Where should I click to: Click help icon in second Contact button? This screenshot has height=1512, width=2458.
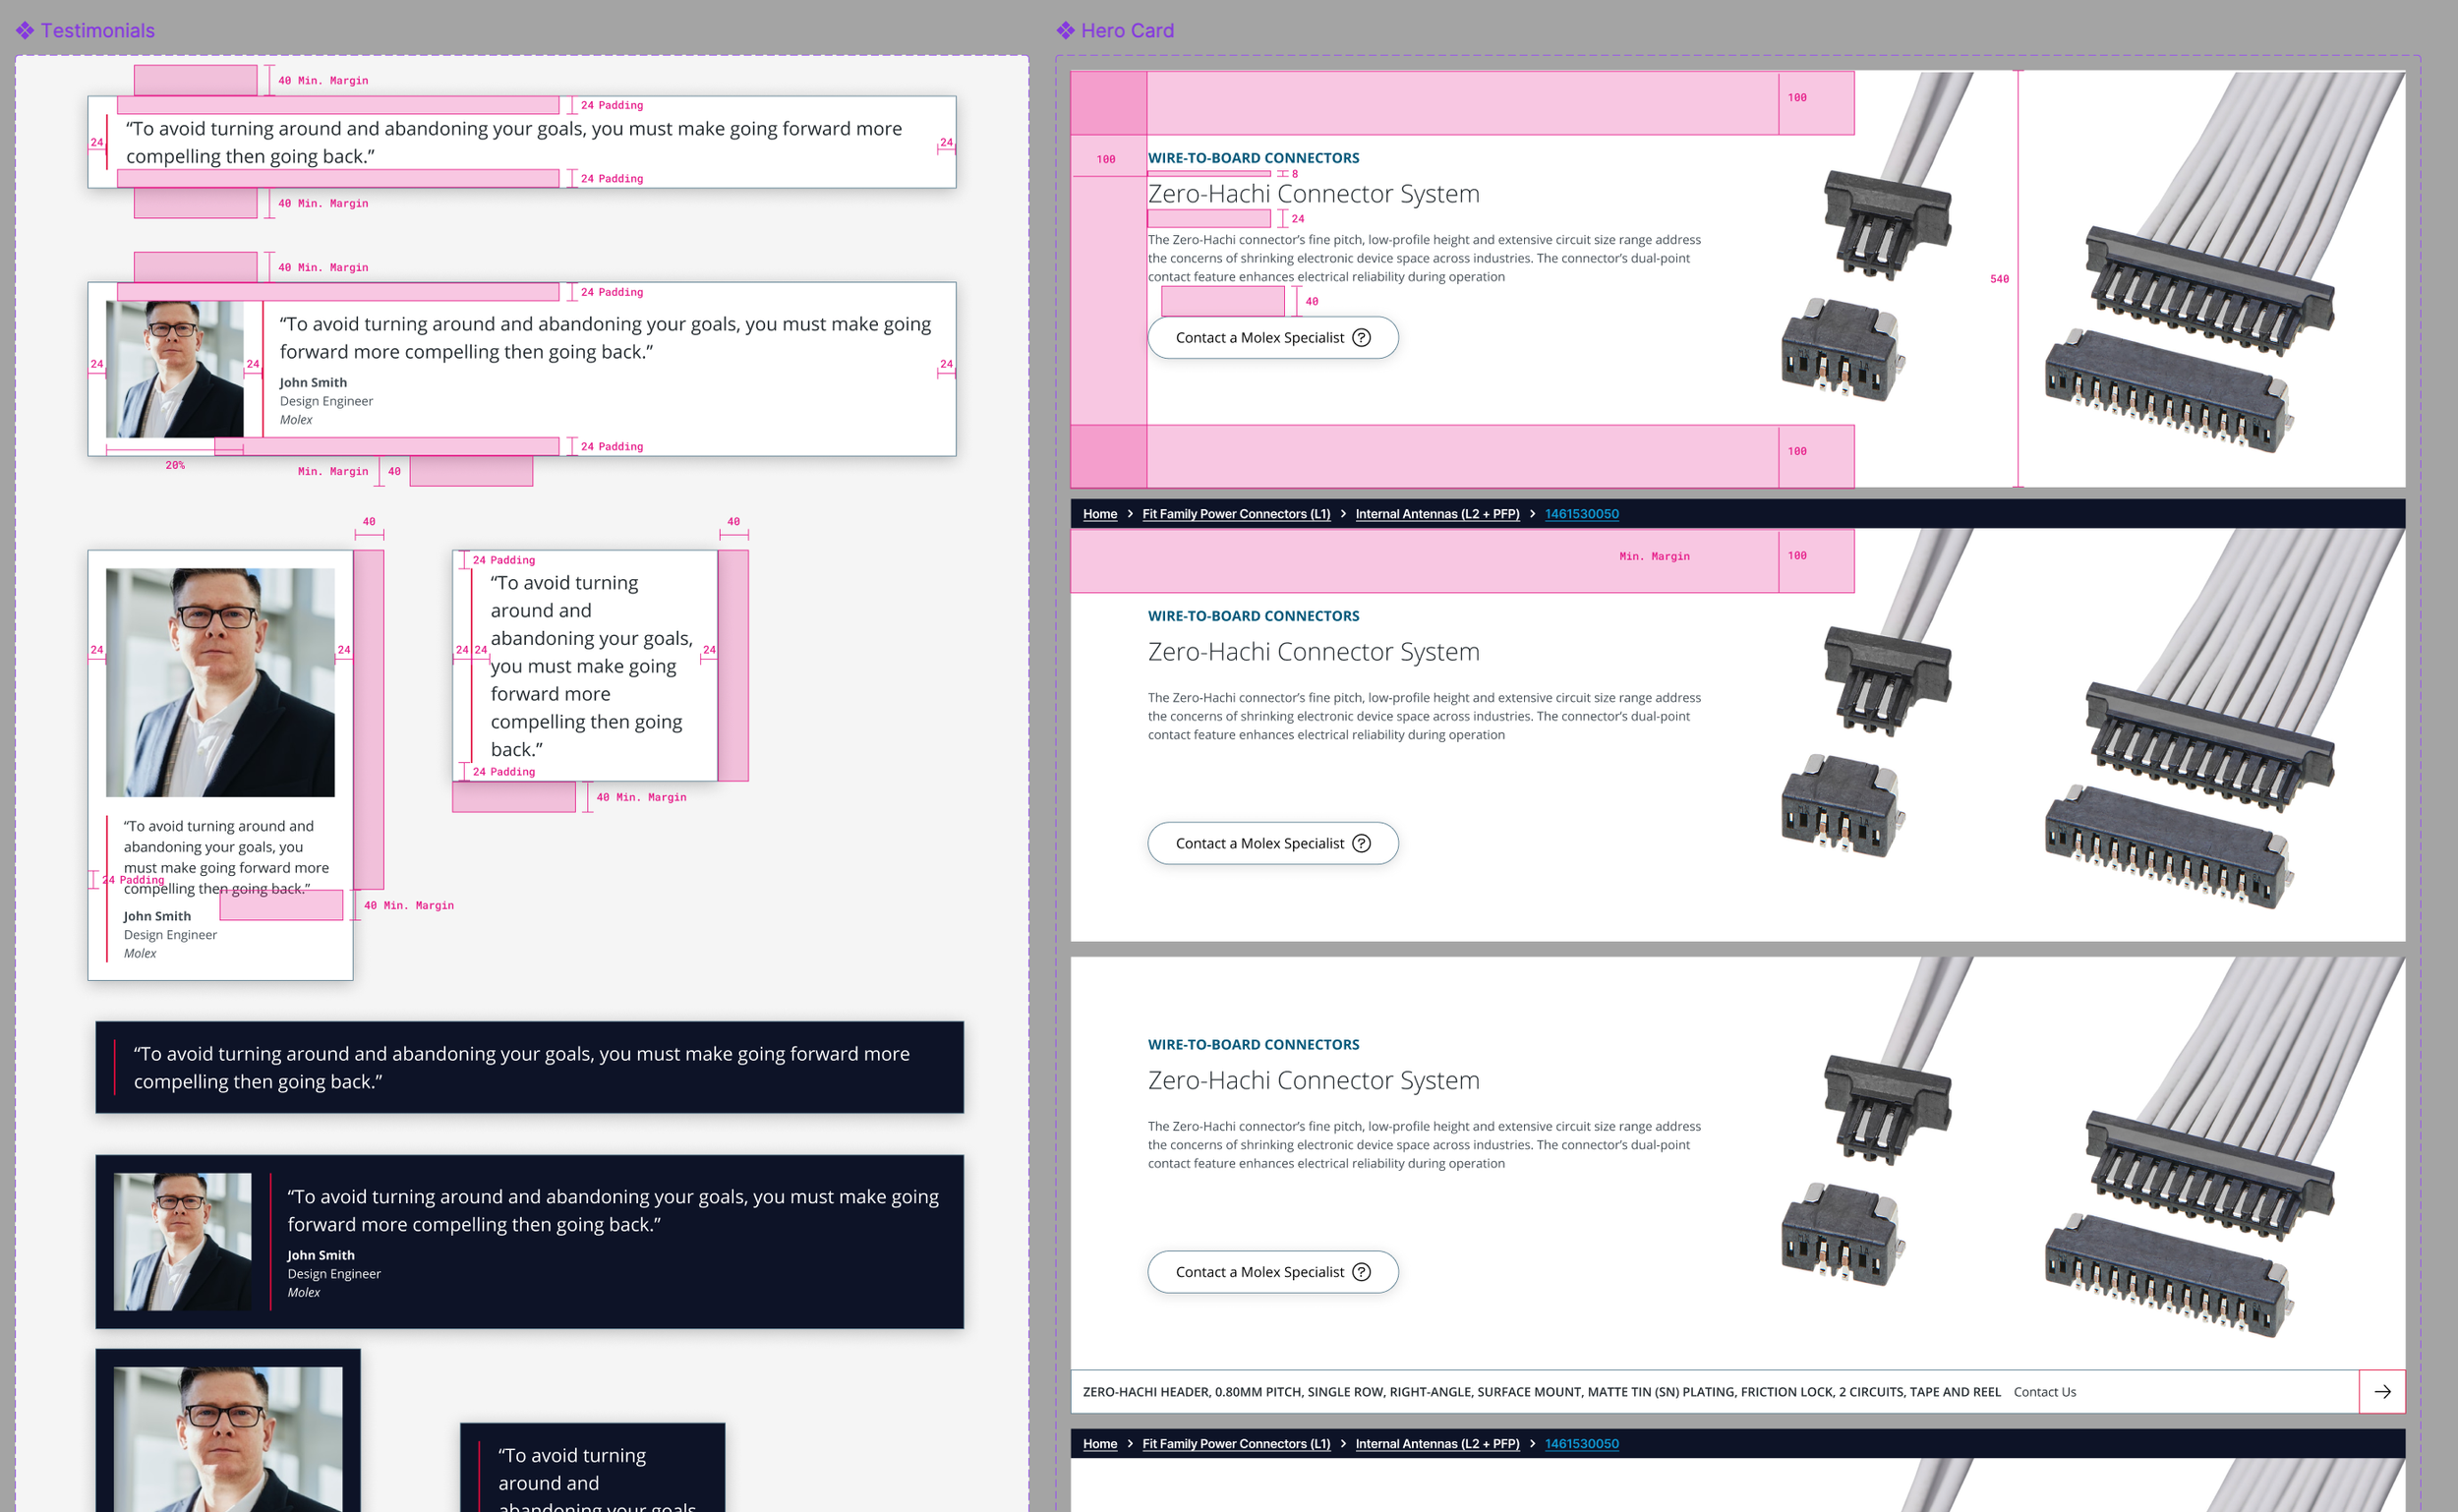[1361, 844]
